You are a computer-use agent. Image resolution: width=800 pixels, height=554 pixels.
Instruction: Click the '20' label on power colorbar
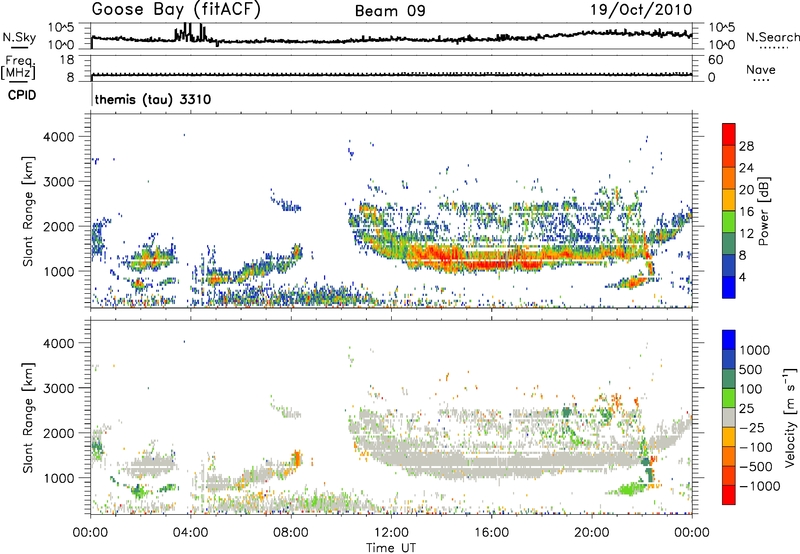746,190
